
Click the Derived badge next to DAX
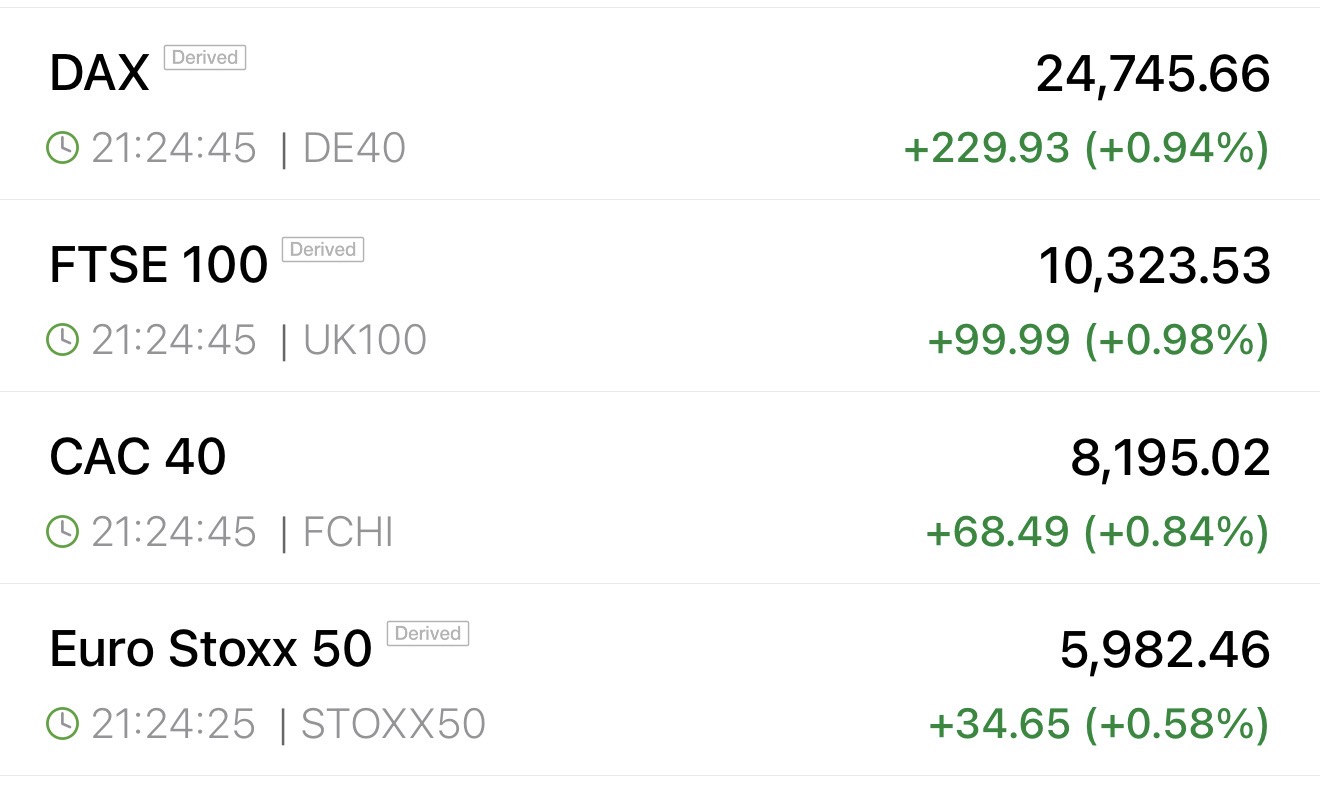point(205,58)
